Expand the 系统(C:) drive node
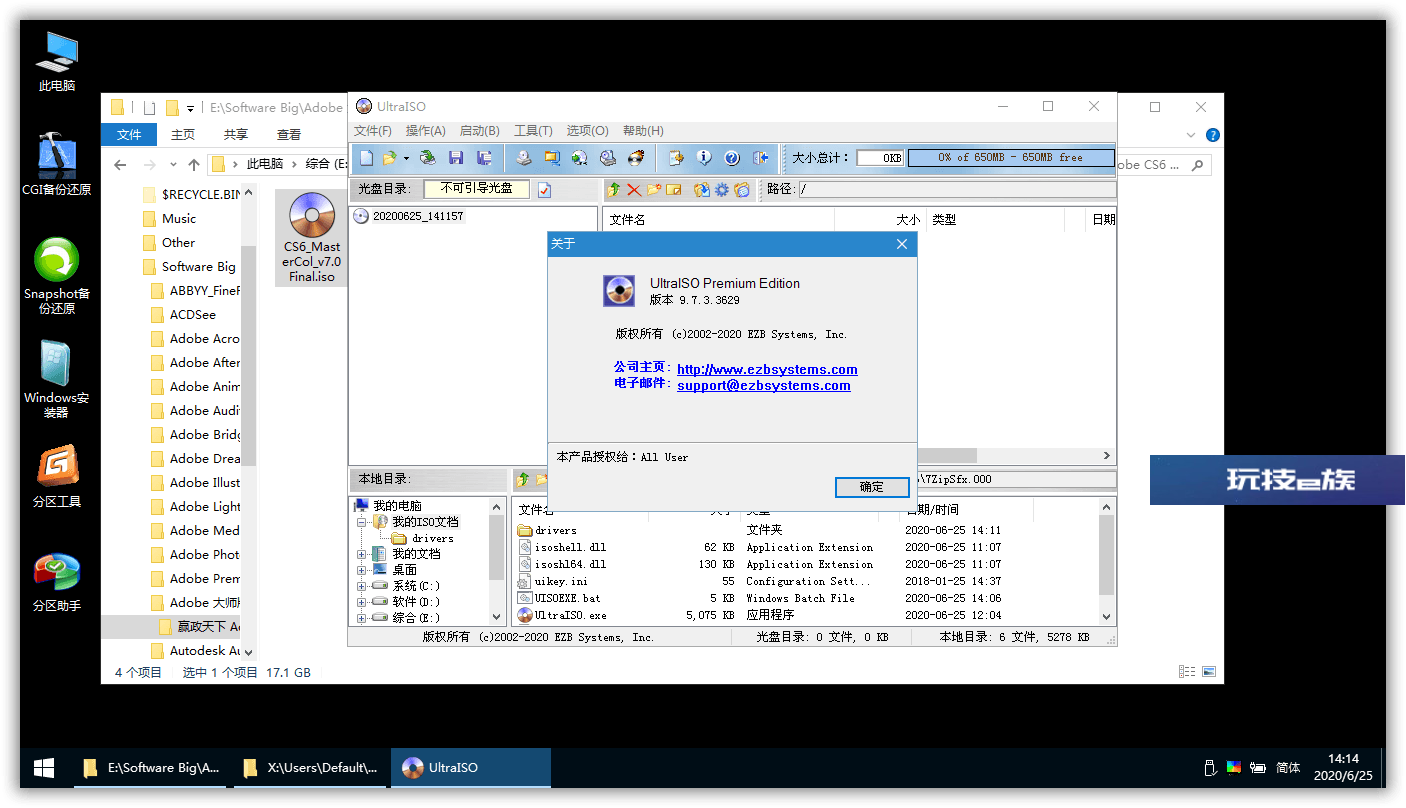1406x808 pixels. (362, 586)
